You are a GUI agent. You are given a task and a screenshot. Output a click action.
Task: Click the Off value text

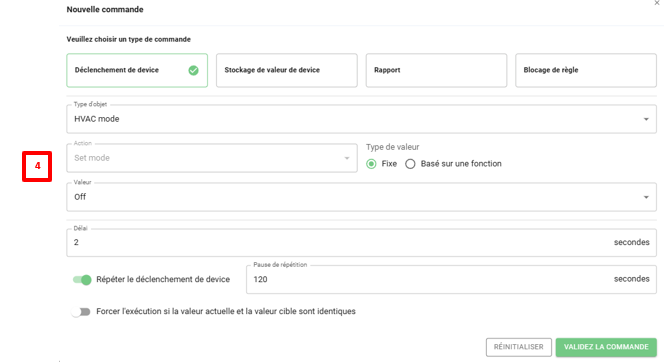(80, 197)
